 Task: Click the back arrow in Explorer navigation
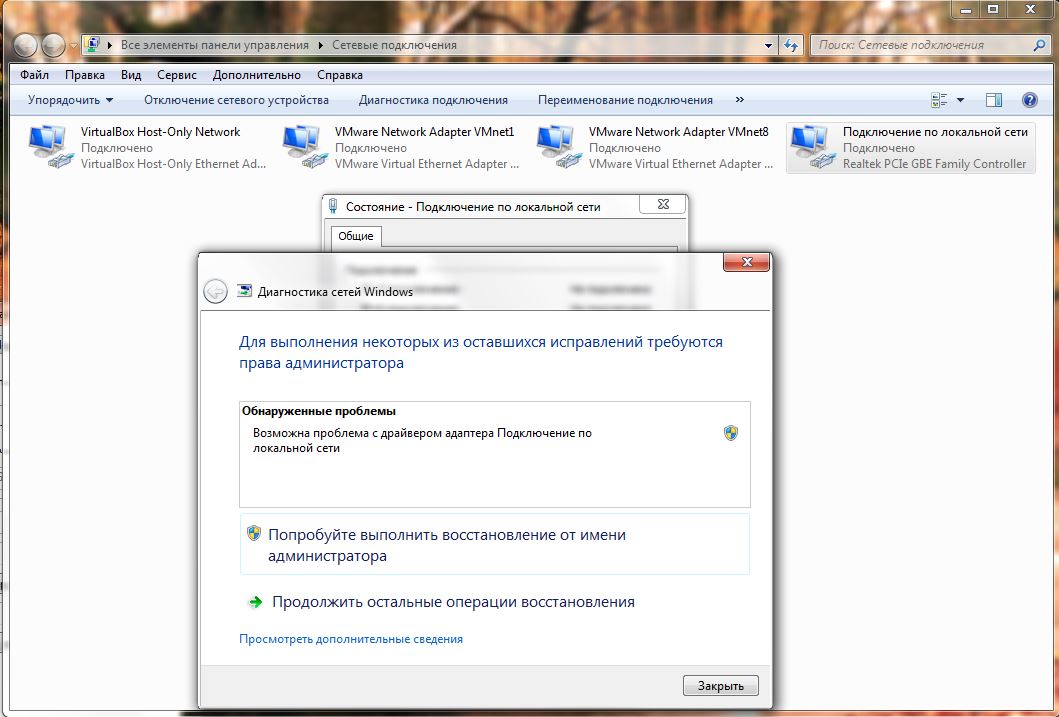26,45
